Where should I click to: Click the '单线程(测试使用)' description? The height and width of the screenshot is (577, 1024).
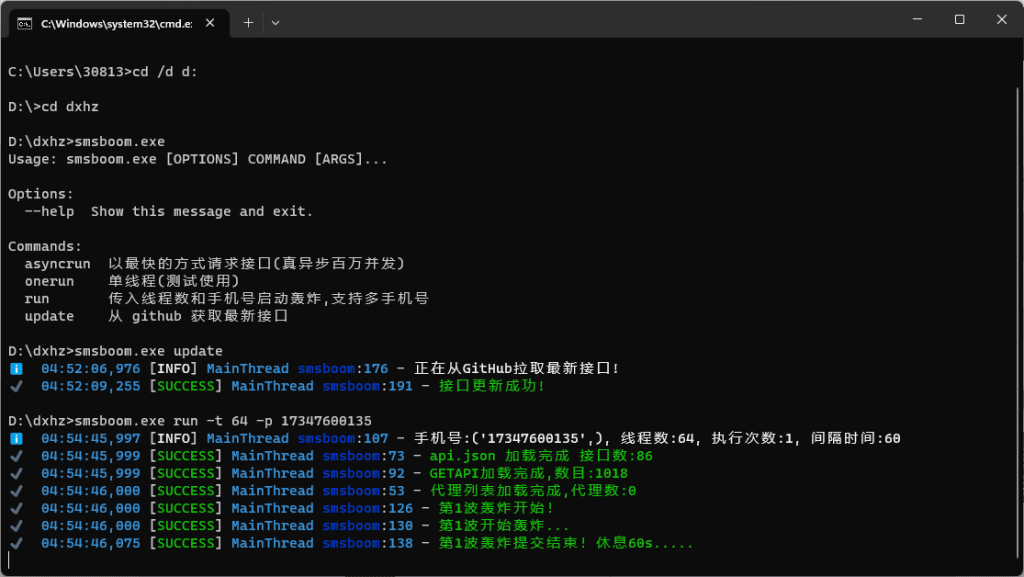click(x=174, y=281)
